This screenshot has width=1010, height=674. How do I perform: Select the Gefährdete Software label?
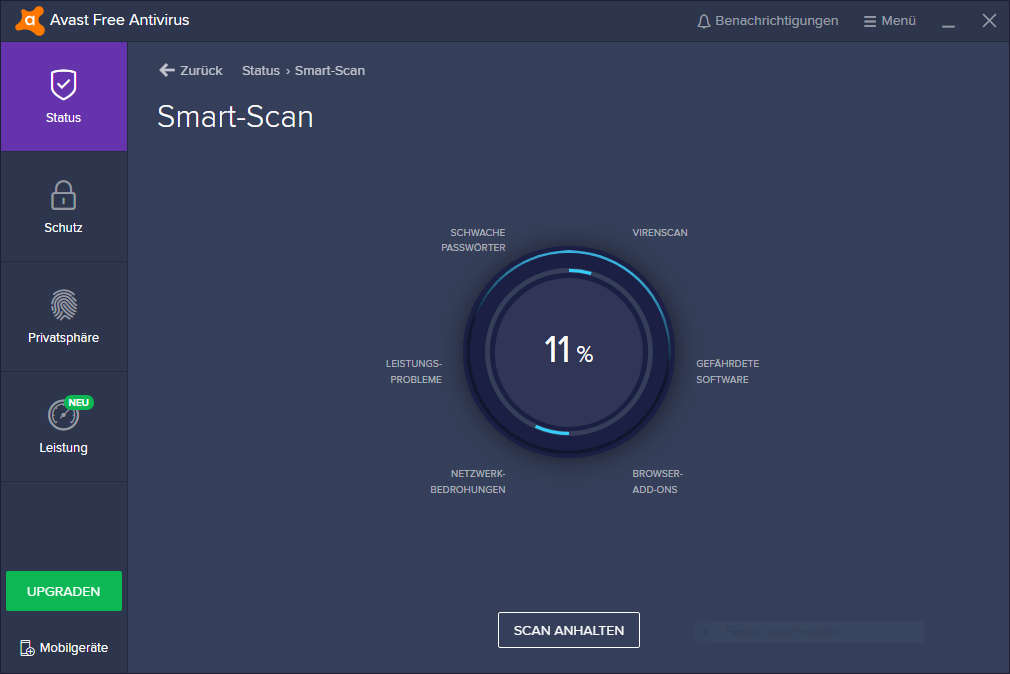tap(727, 372)
